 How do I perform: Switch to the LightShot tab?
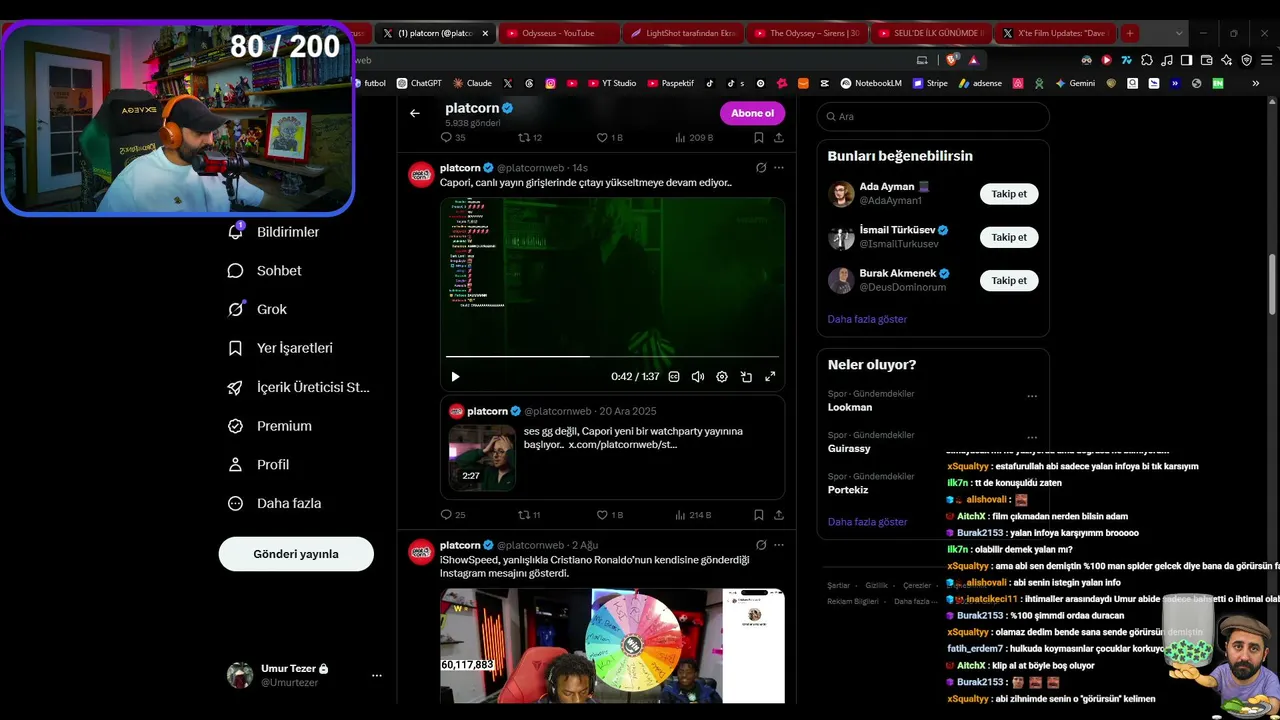[x=683, y=33]
